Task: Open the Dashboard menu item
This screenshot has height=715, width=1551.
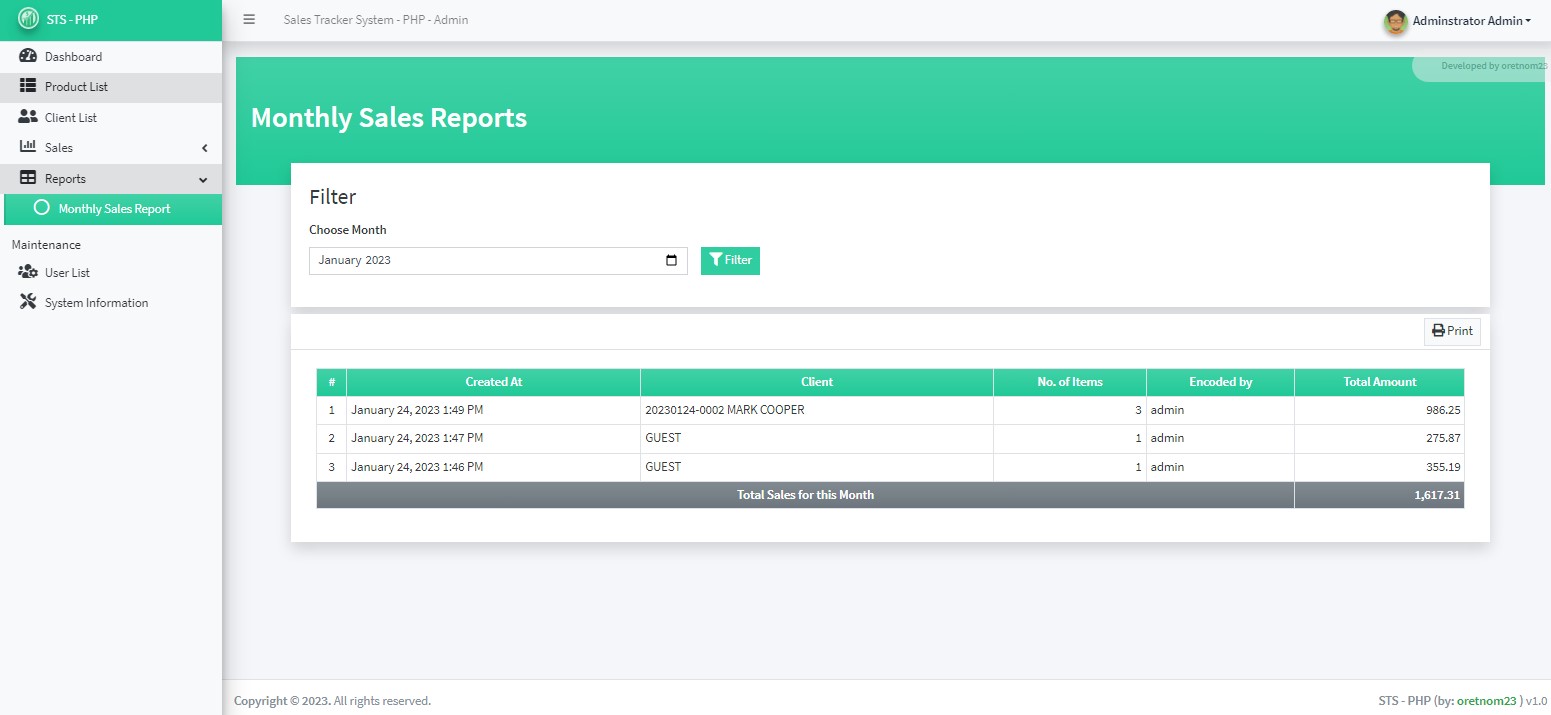Action: click(x=111, y=56)
